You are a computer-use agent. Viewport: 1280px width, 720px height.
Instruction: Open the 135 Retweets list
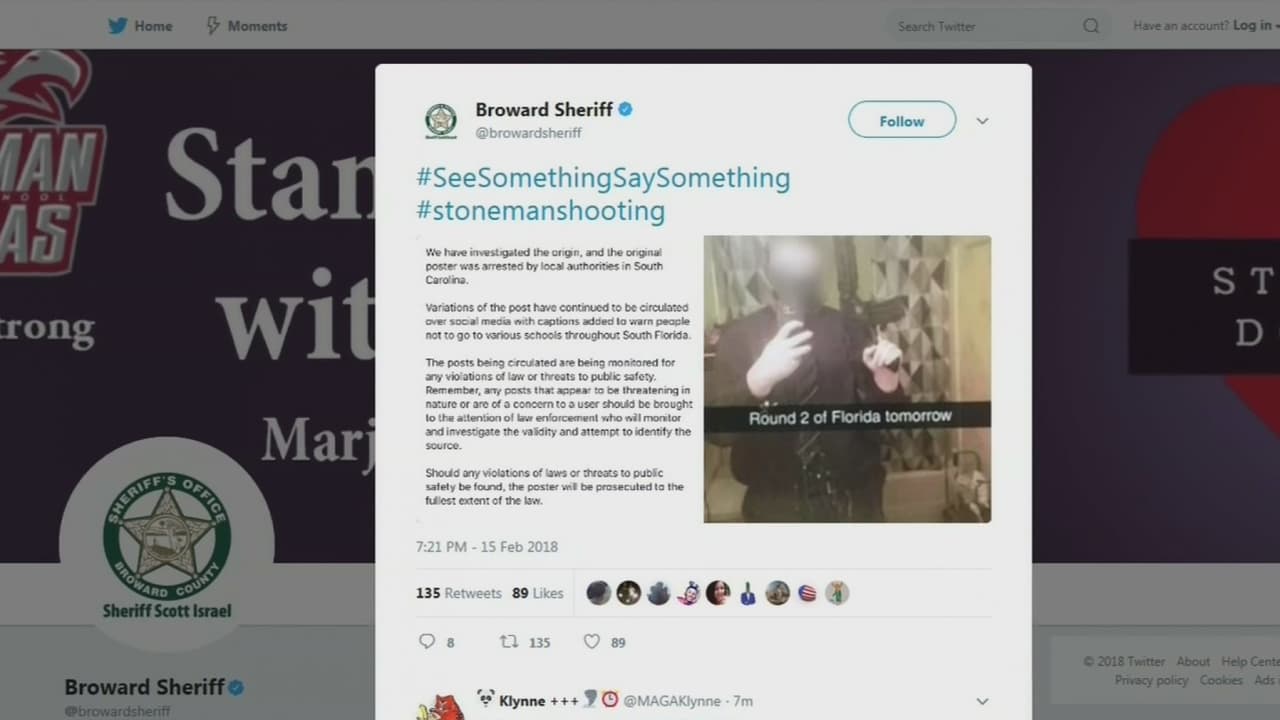pos(459,593)
